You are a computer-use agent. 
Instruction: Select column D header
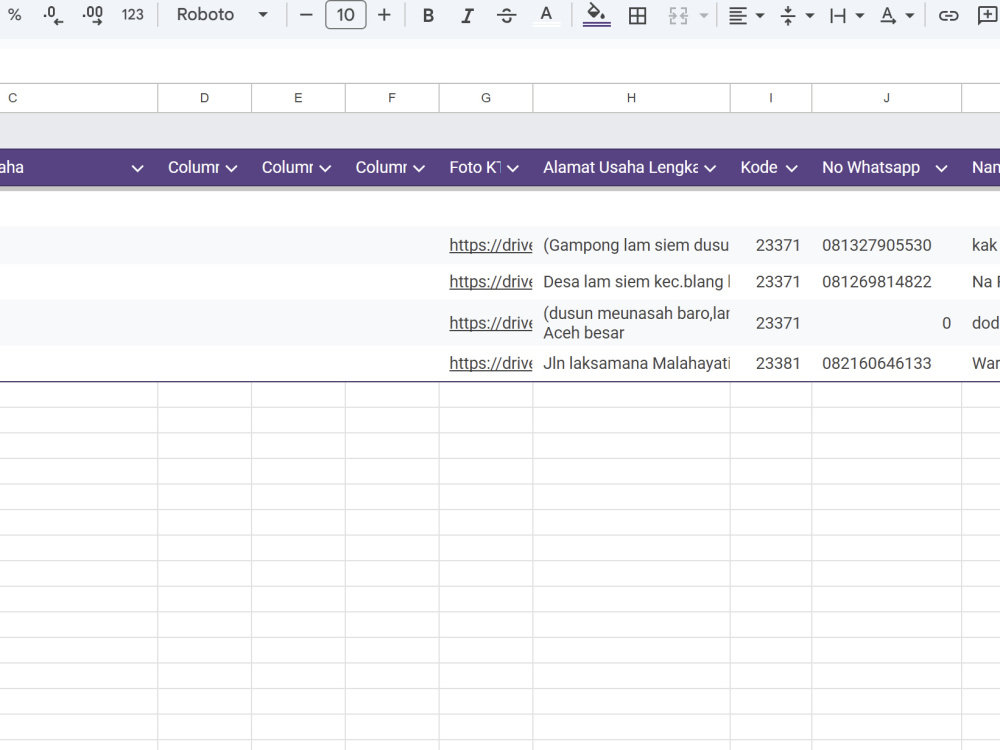click(x=204, y=98)
